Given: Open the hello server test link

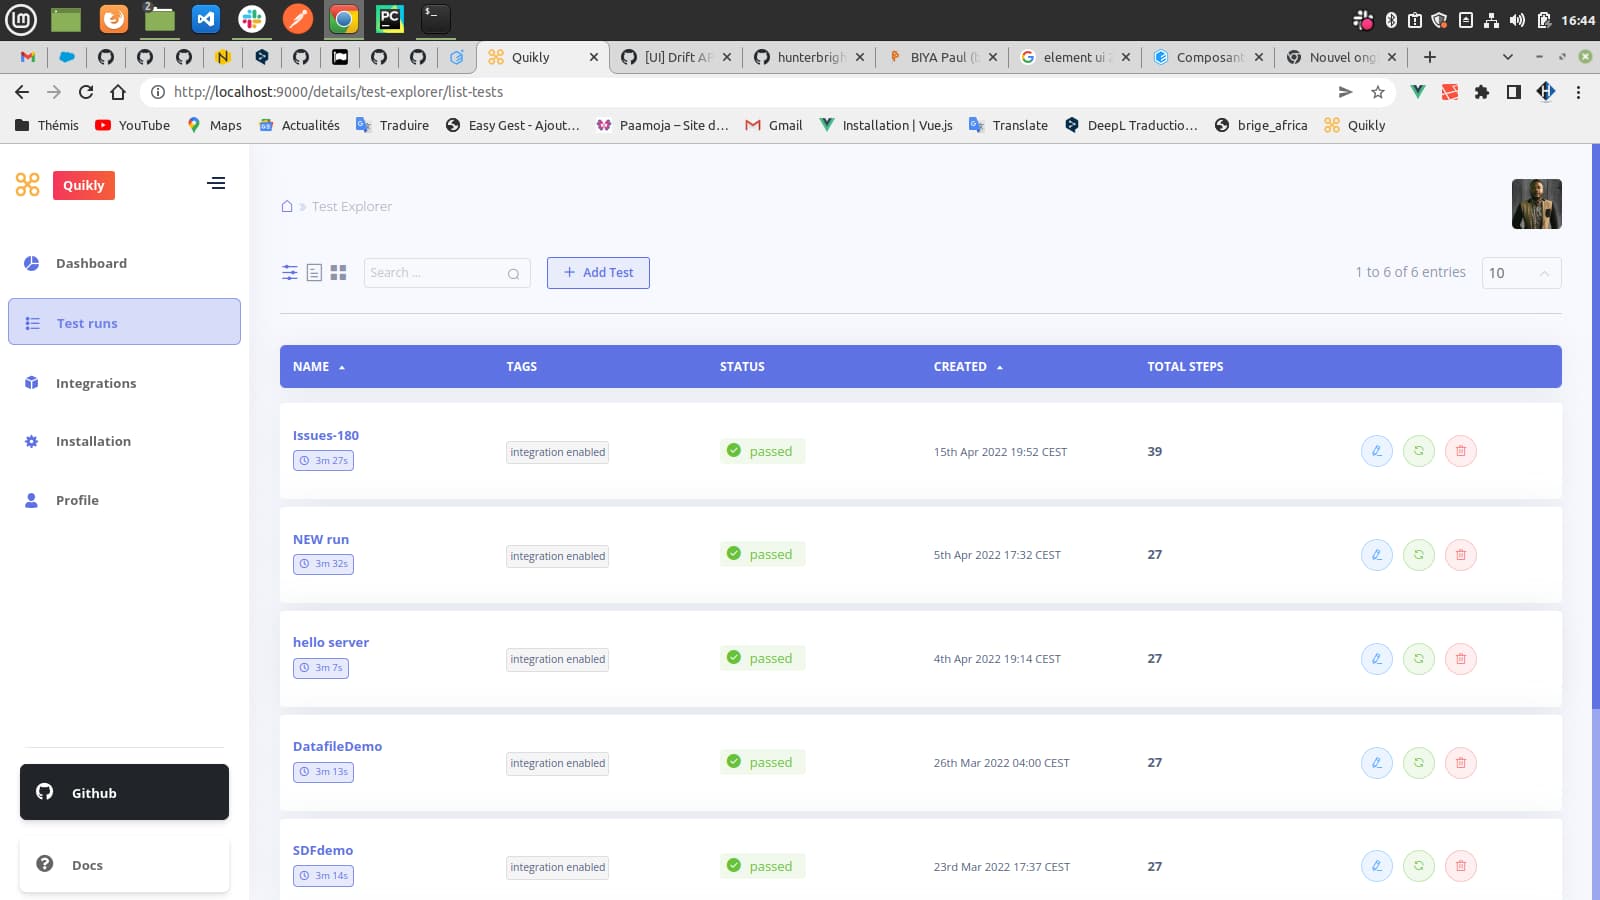Looking at the screenshot, I should tap(330, 642).
